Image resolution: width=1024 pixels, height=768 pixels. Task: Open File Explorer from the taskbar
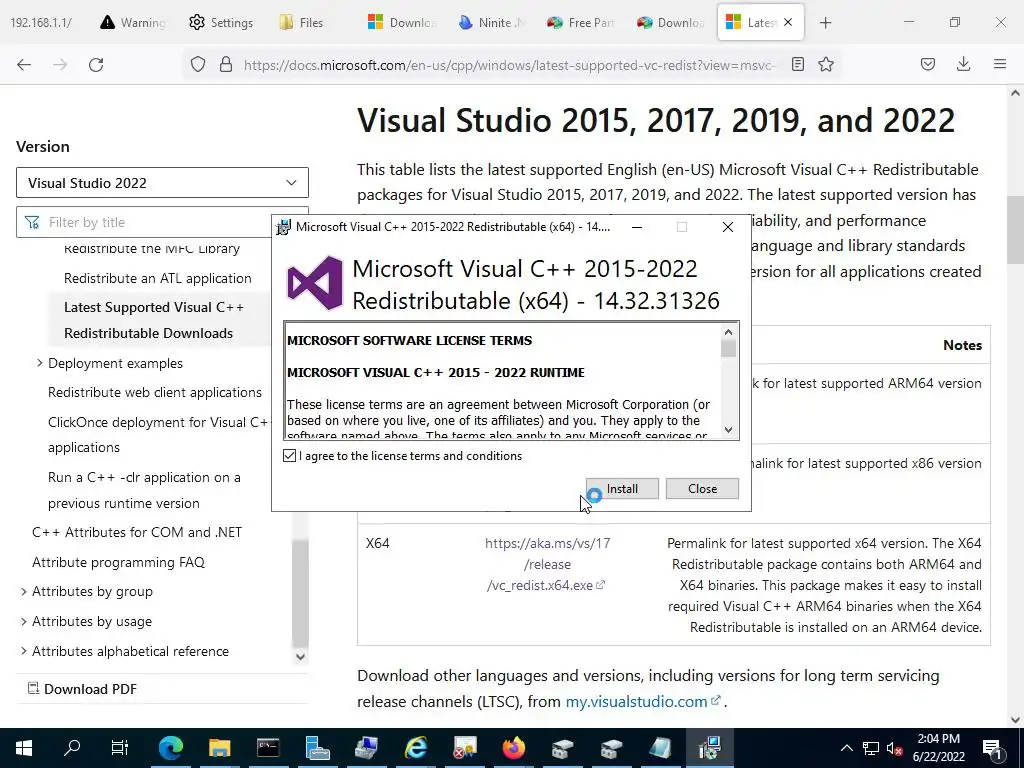(x=219, y=748)
